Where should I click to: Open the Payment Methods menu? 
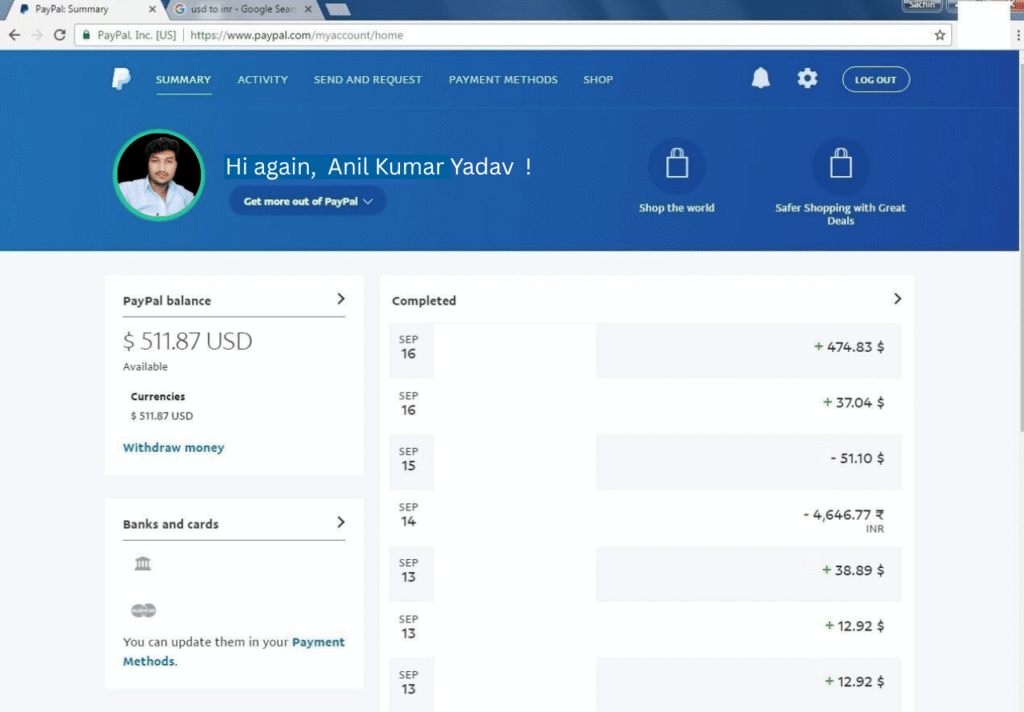click(x=503, y=80)
